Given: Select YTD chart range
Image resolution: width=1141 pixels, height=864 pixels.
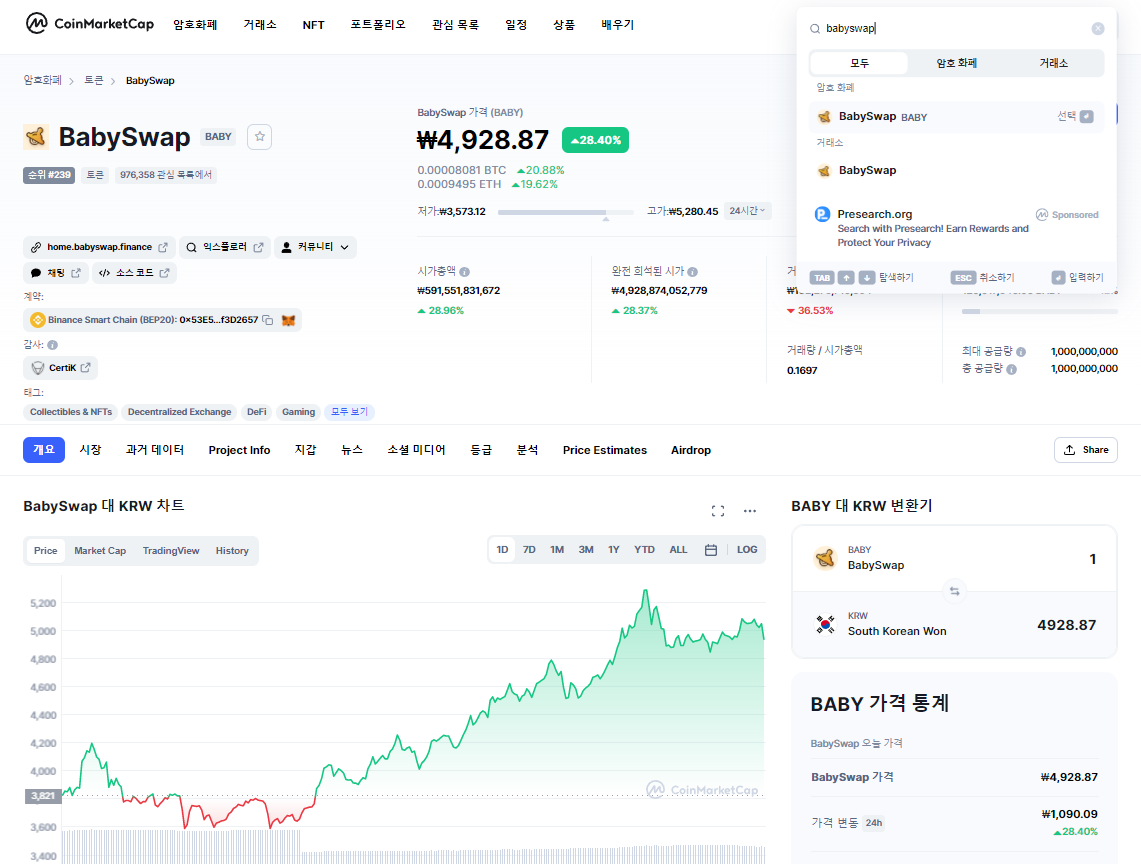Looking at the screenshot, I should pos(644,550).
